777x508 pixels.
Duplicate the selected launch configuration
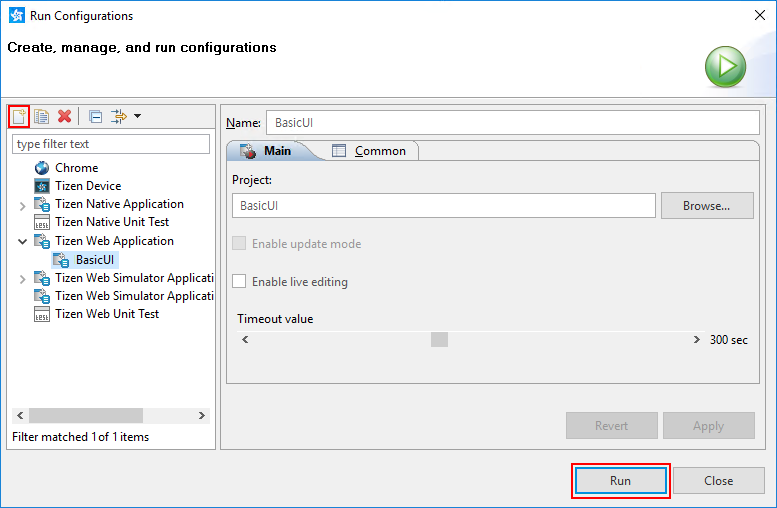[x=42, y=116]
